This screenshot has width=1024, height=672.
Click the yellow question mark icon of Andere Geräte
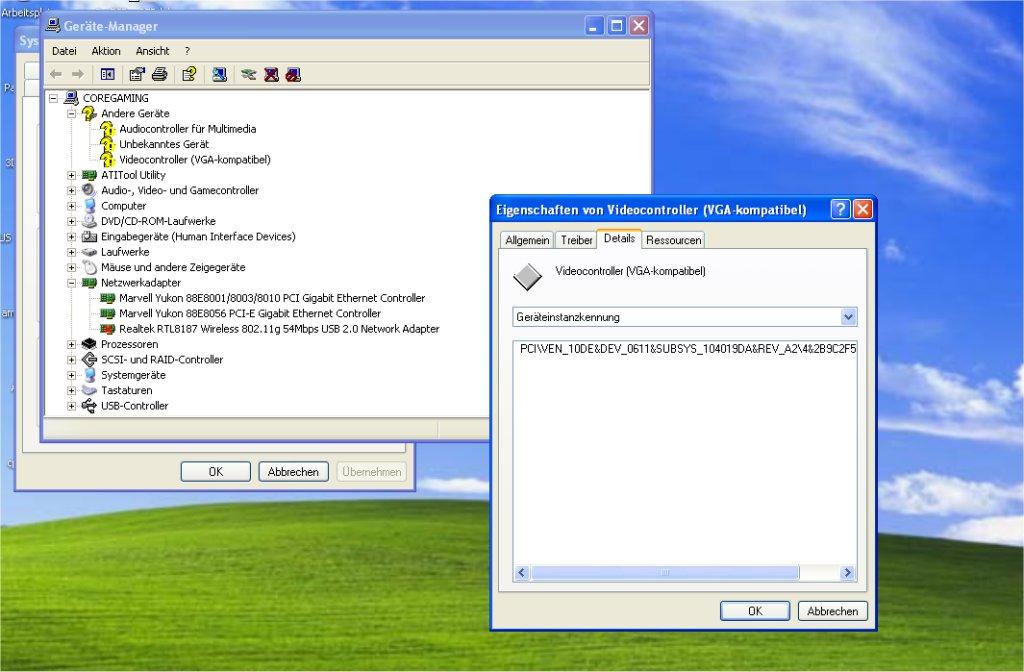tap(89, 114)
